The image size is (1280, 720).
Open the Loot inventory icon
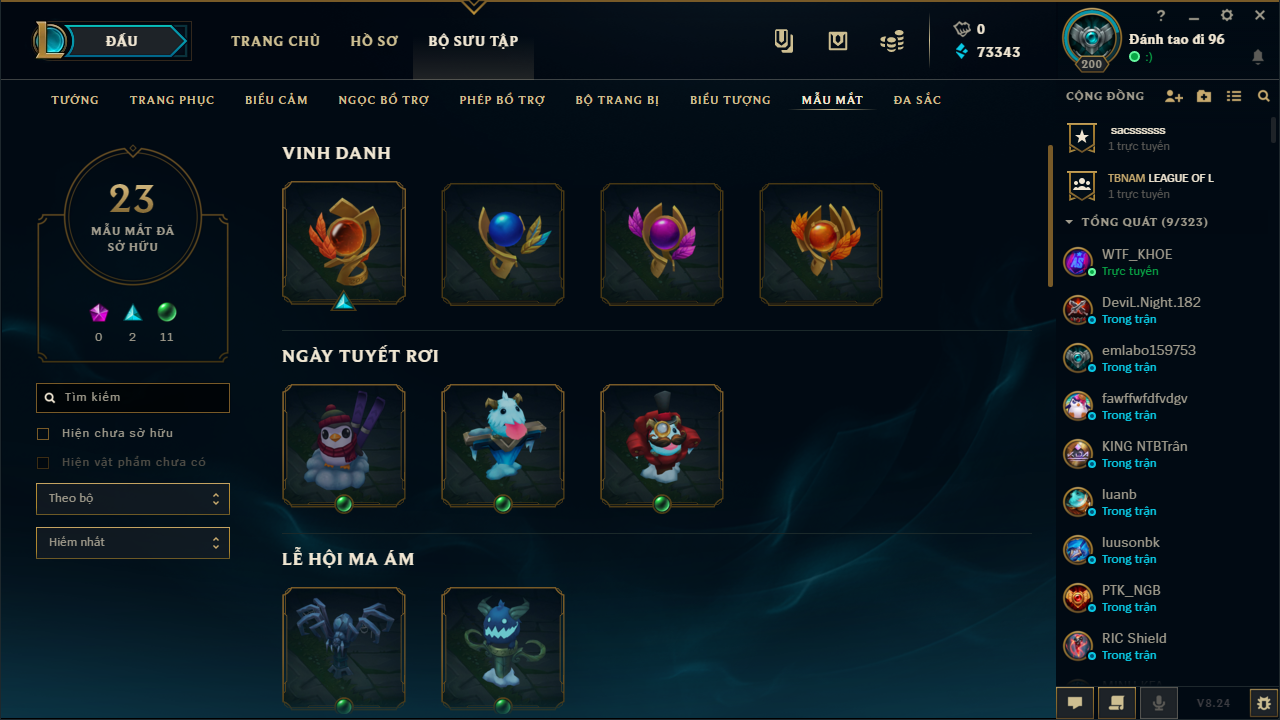pos(838,41)
